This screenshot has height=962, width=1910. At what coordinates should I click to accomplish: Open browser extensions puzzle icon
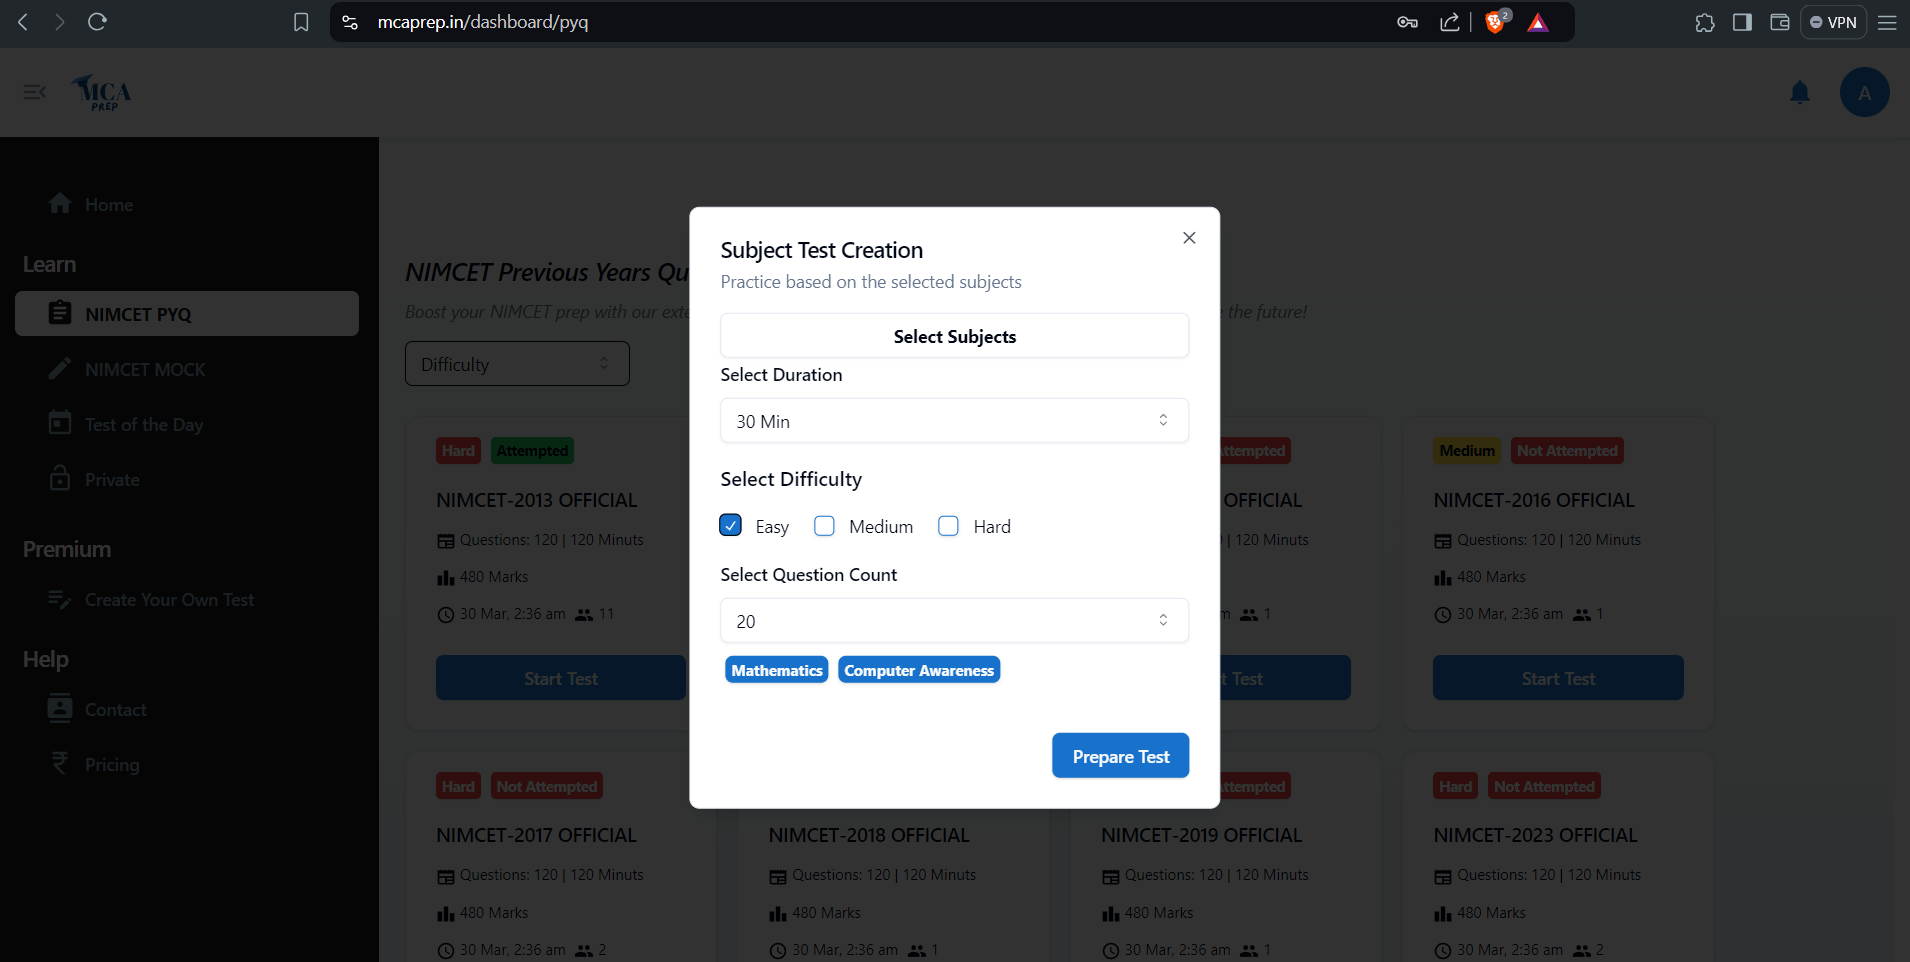pyautogui.click(x=1705, y=22)
